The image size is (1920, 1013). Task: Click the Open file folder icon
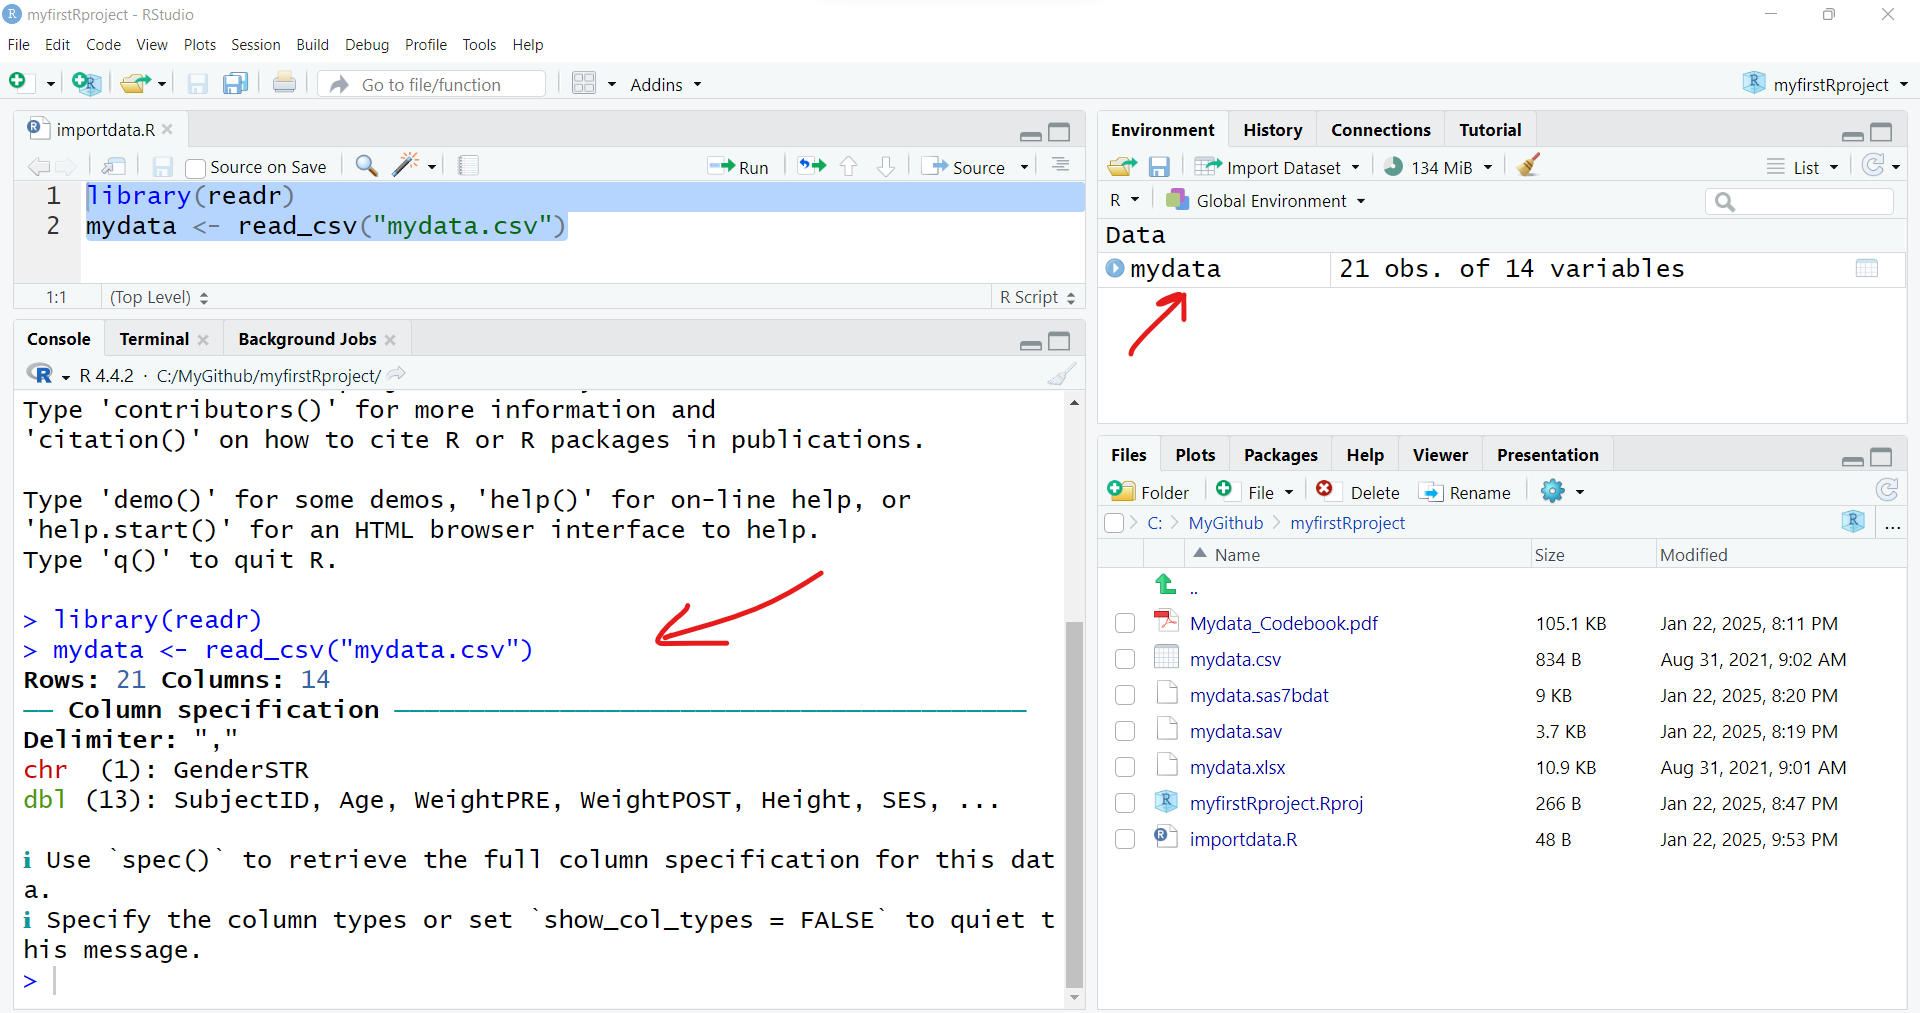pos(134,84)
